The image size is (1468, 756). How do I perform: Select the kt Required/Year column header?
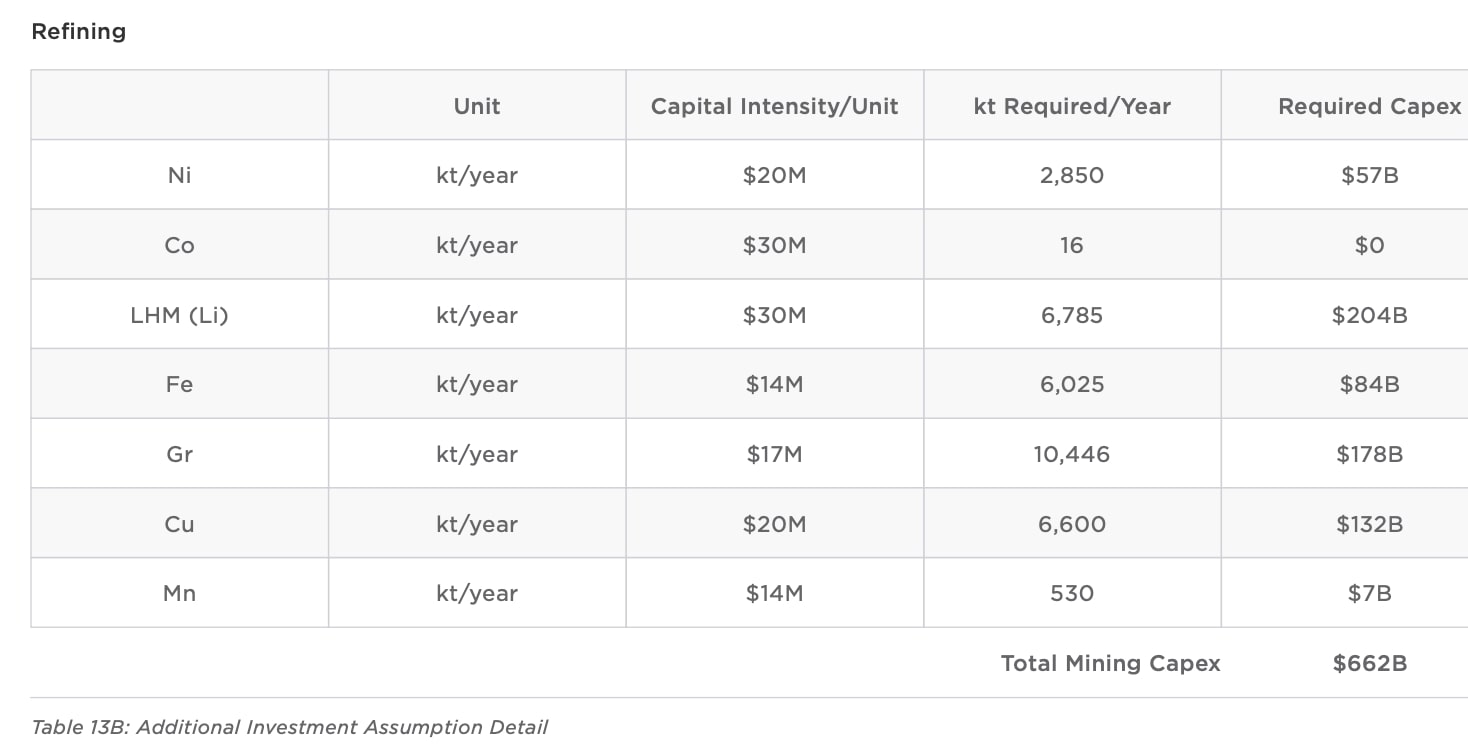1071,106
